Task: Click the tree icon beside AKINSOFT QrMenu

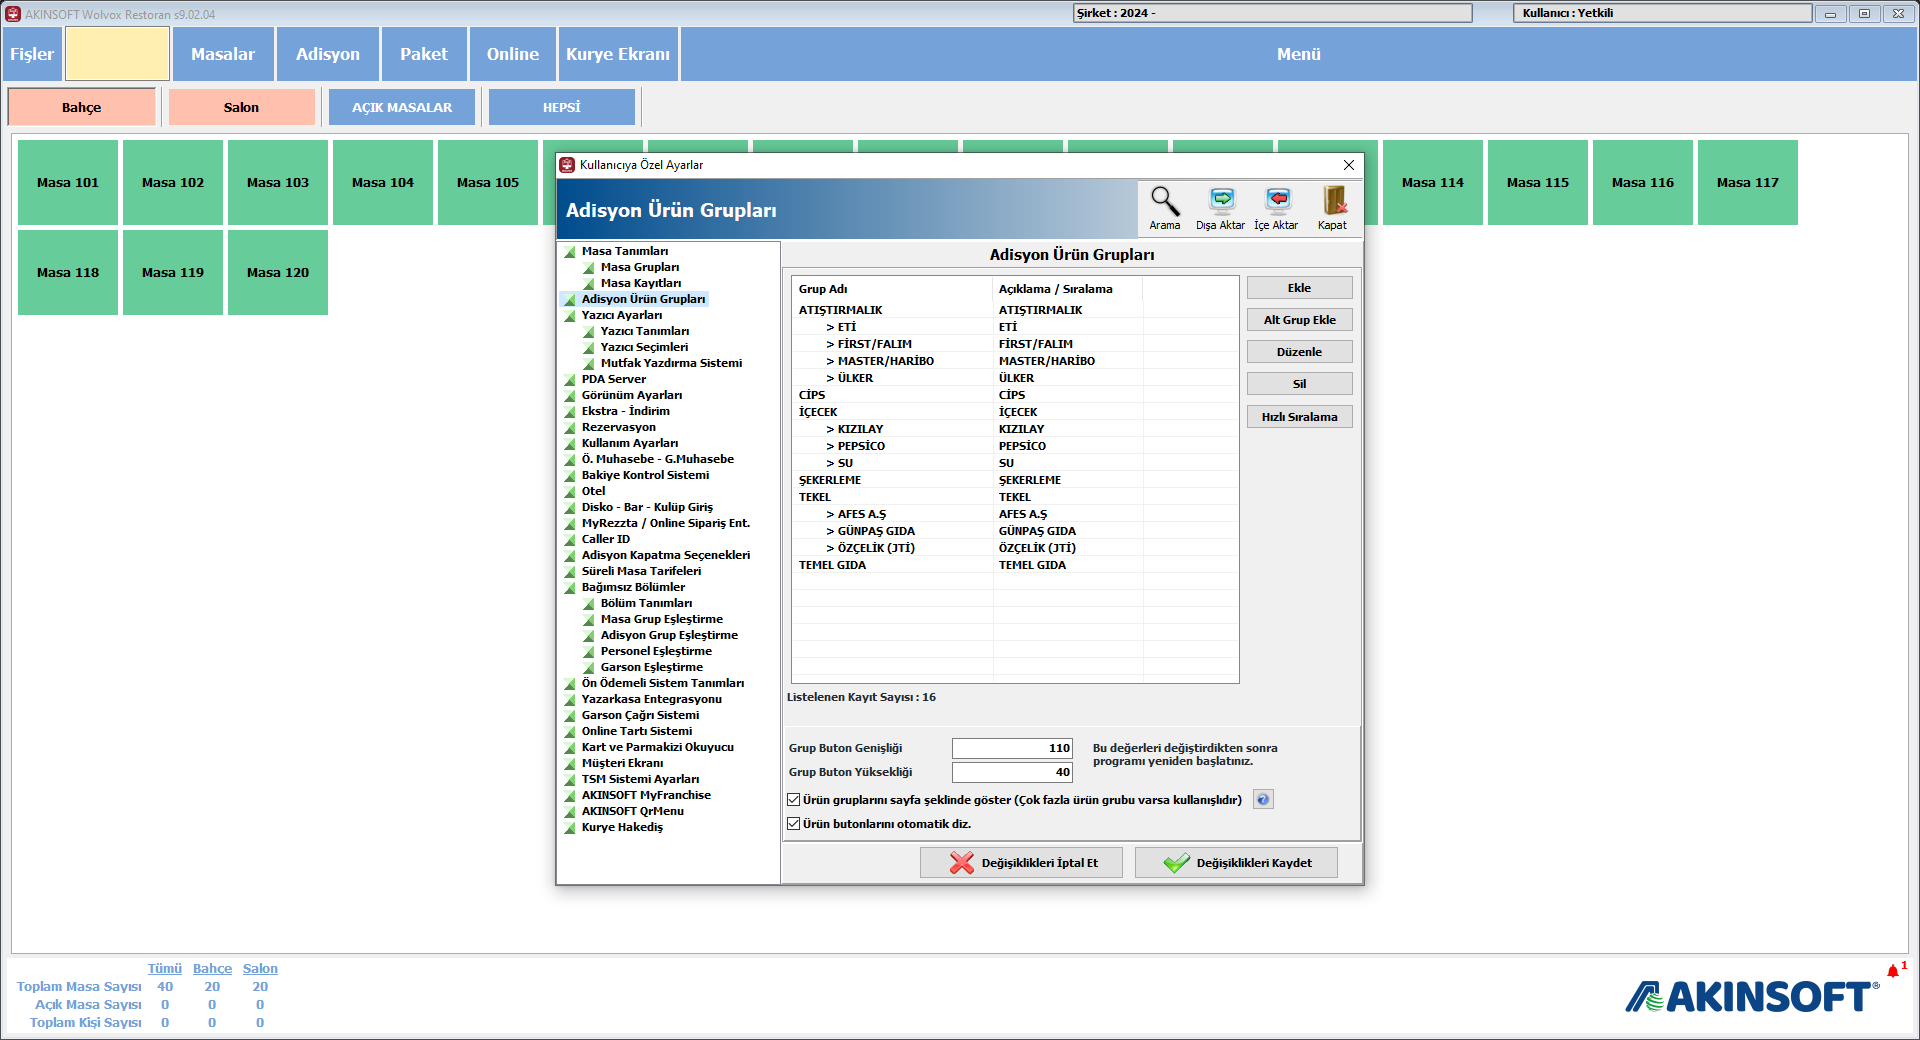Action: tap(570, 812)
